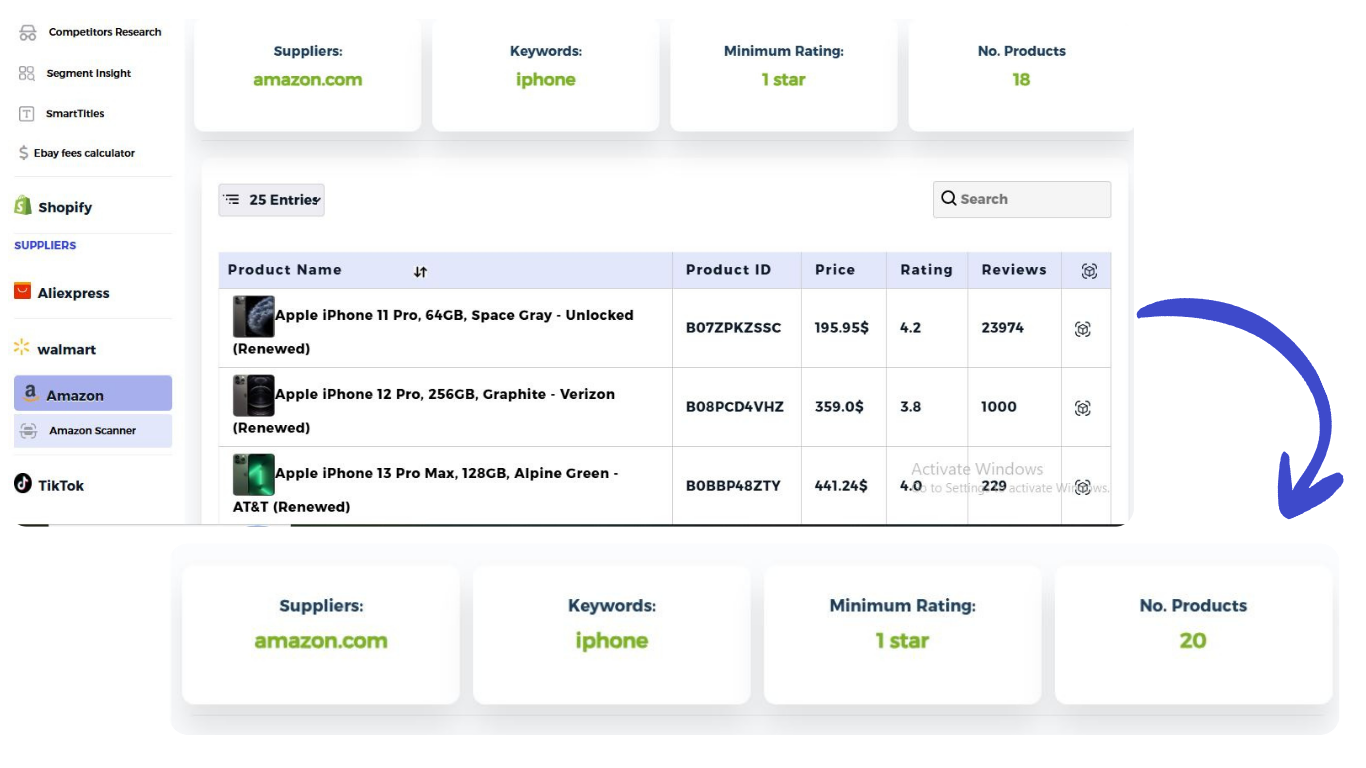
Task: Open iPhone 12 Pro product thumbnail
Action: [254, 395]
